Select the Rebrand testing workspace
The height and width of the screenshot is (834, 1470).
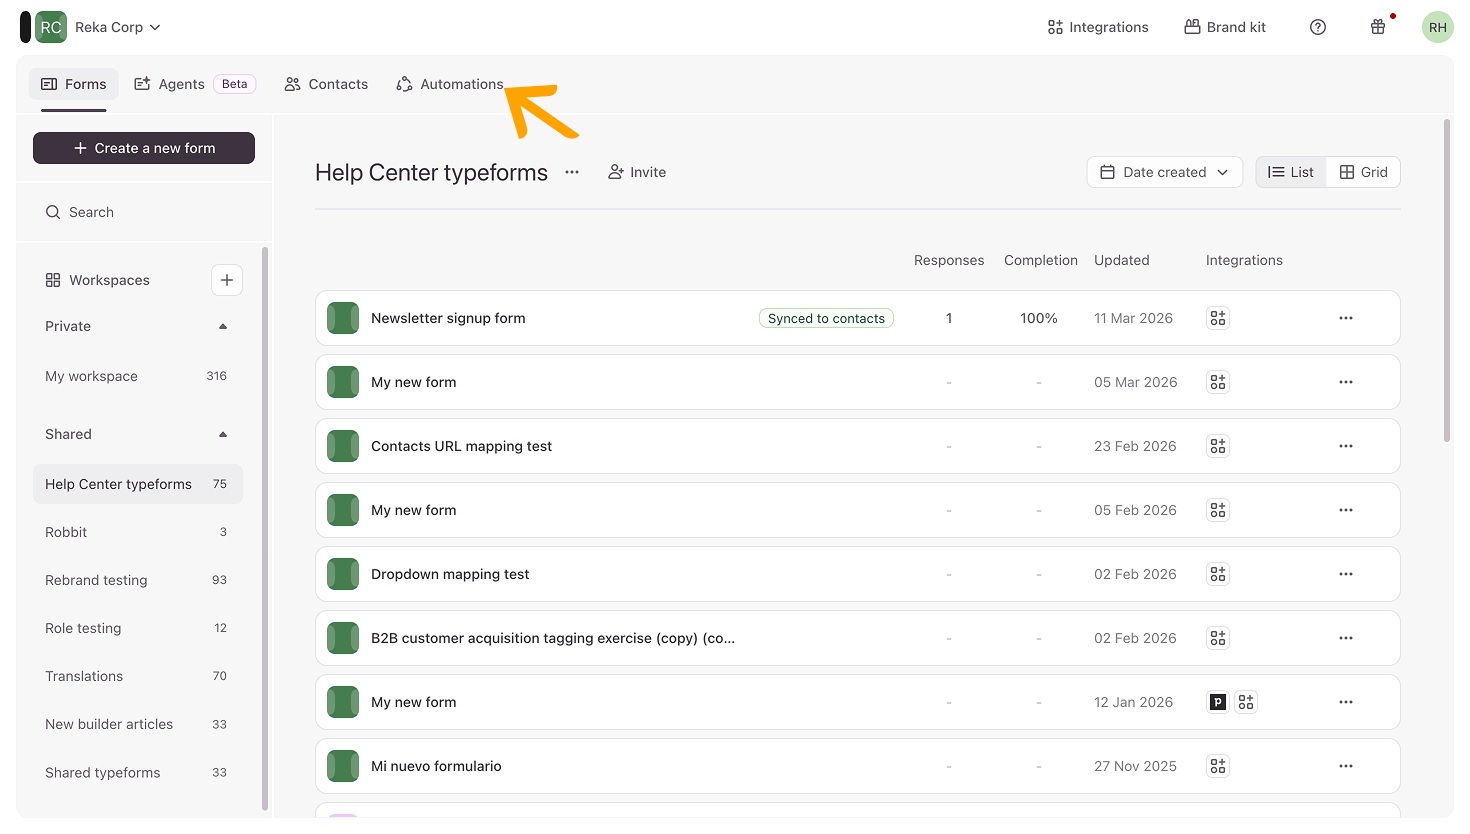point(96,580)
